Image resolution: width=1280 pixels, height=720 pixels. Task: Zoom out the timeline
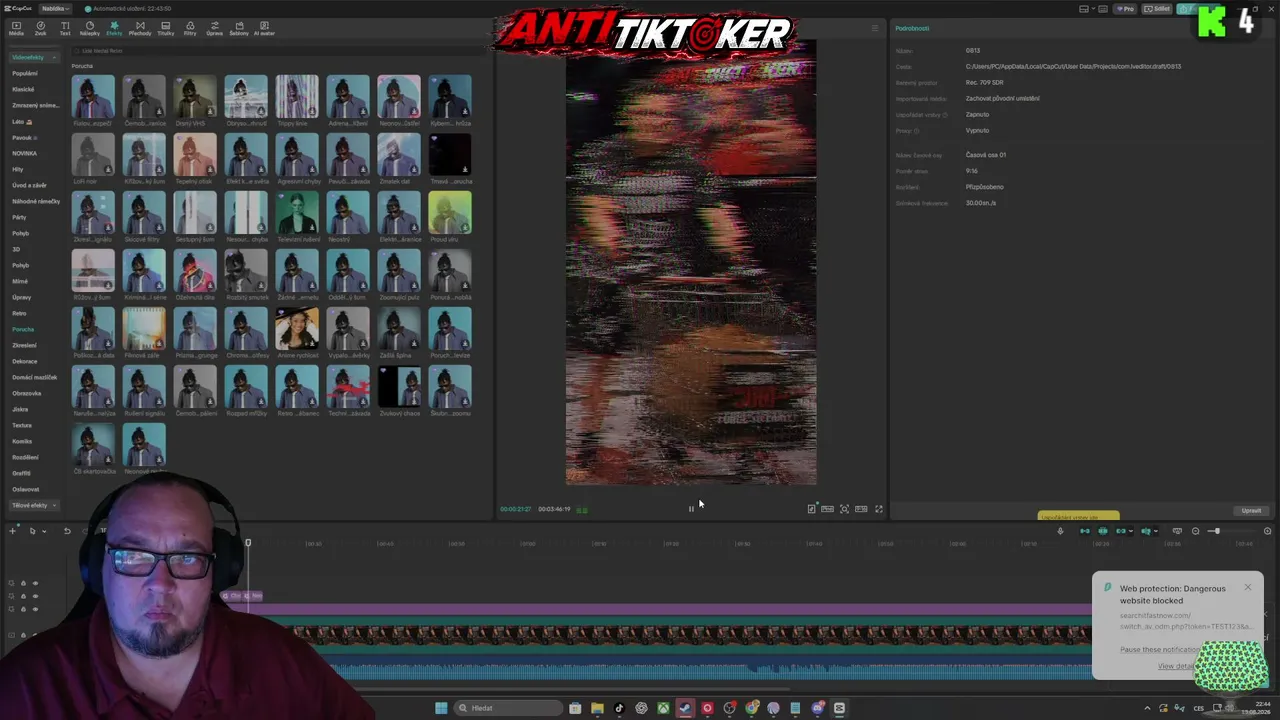(1195, 531)
